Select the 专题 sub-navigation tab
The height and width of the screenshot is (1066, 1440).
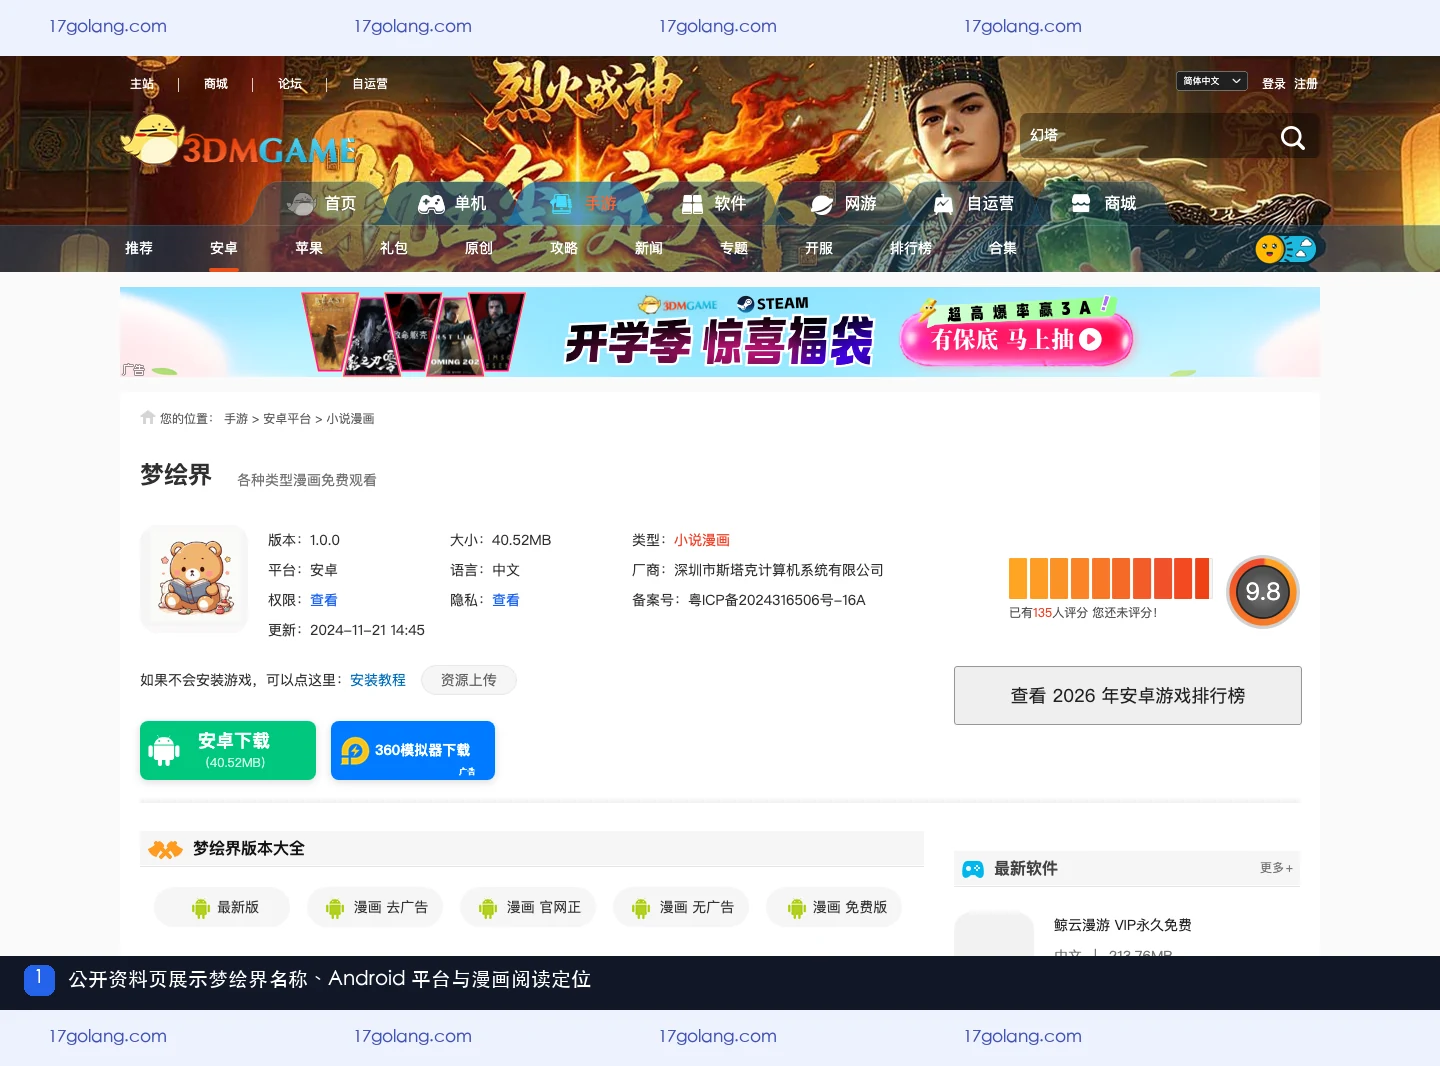pyautogui.click(x=734, y=248)
